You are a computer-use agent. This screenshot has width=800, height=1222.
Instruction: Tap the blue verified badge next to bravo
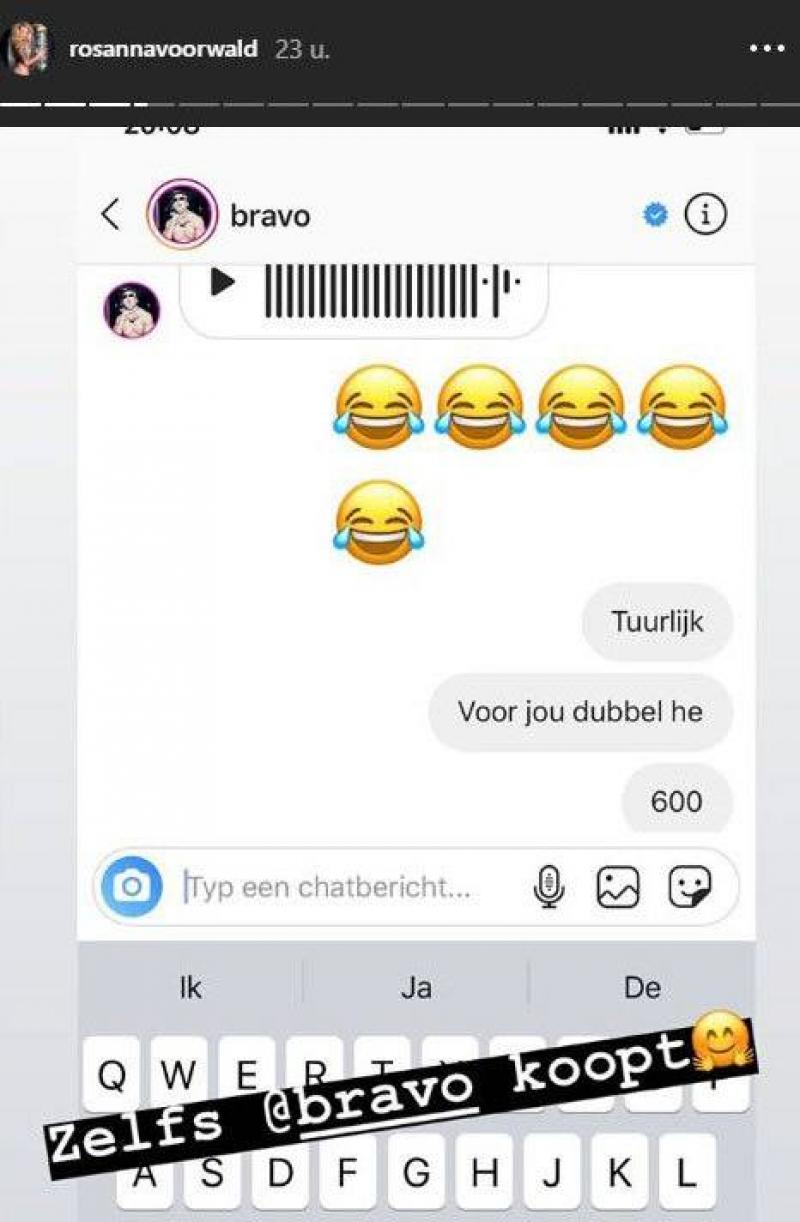click(655, 214)
